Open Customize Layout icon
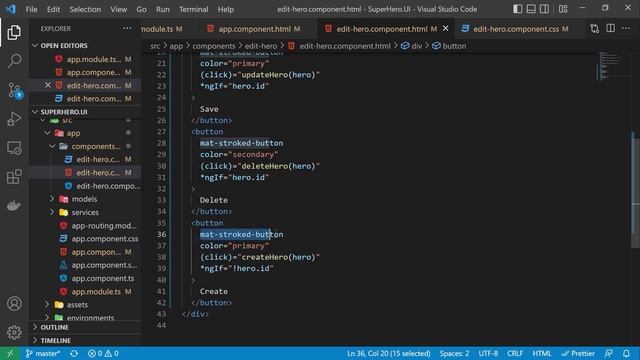This screenshot has width=640, height=360. point(563,9)
